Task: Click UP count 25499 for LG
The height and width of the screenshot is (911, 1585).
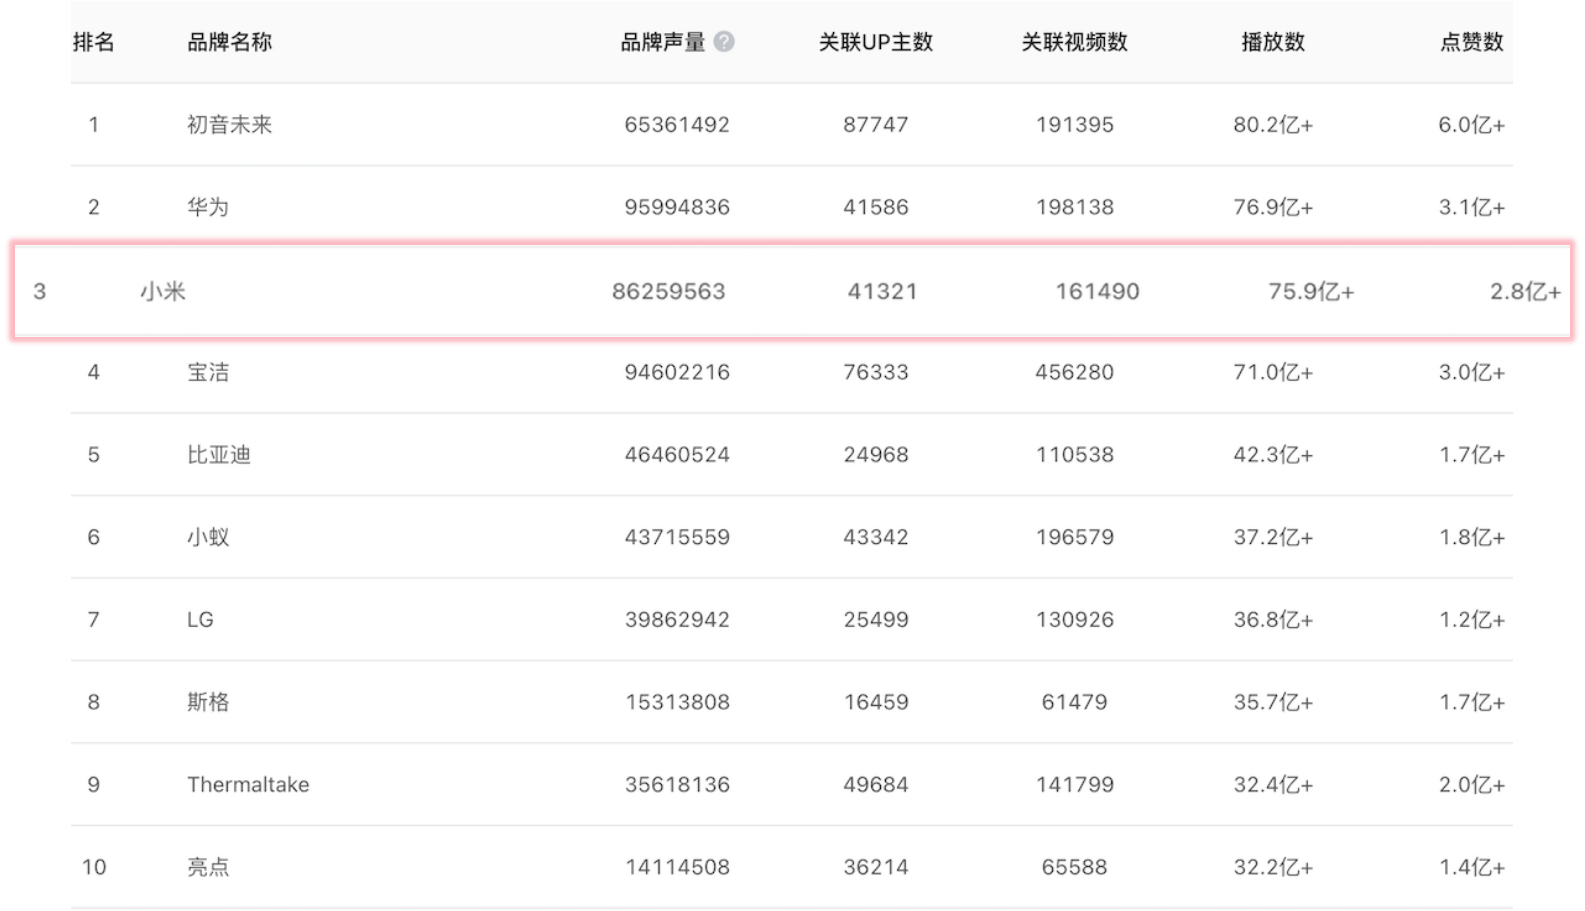Action: [x=876, y=620]
